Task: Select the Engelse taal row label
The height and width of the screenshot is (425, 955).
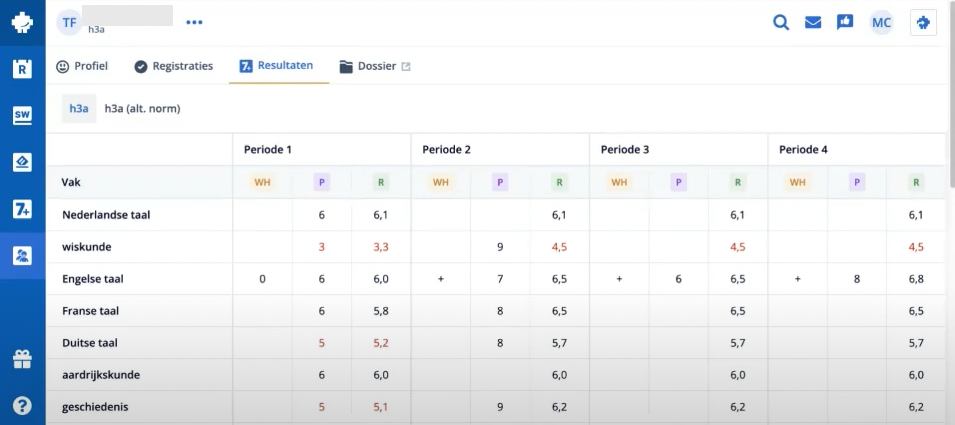Action: (93, 279)
